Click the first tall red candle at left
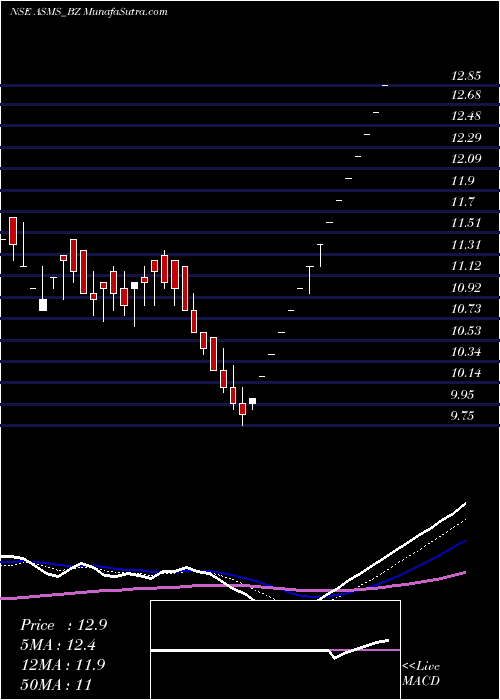 pos(13,231)
